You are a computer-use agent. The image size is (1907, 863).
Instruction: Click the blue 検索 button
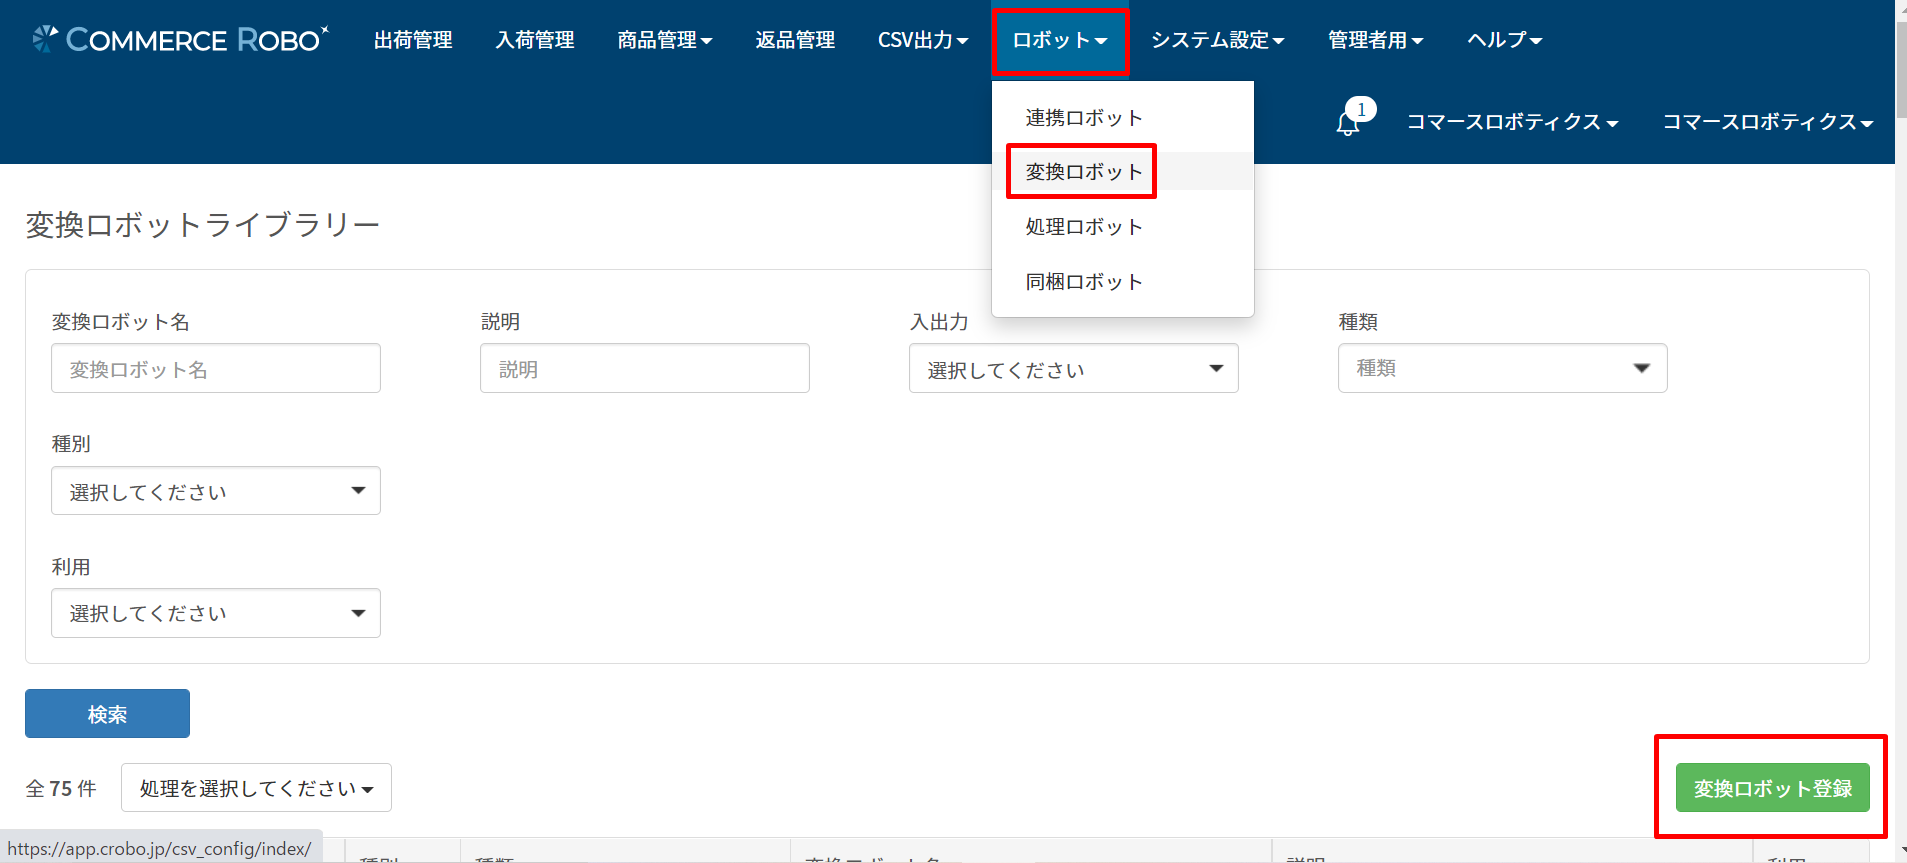click(x=107, y=714)
